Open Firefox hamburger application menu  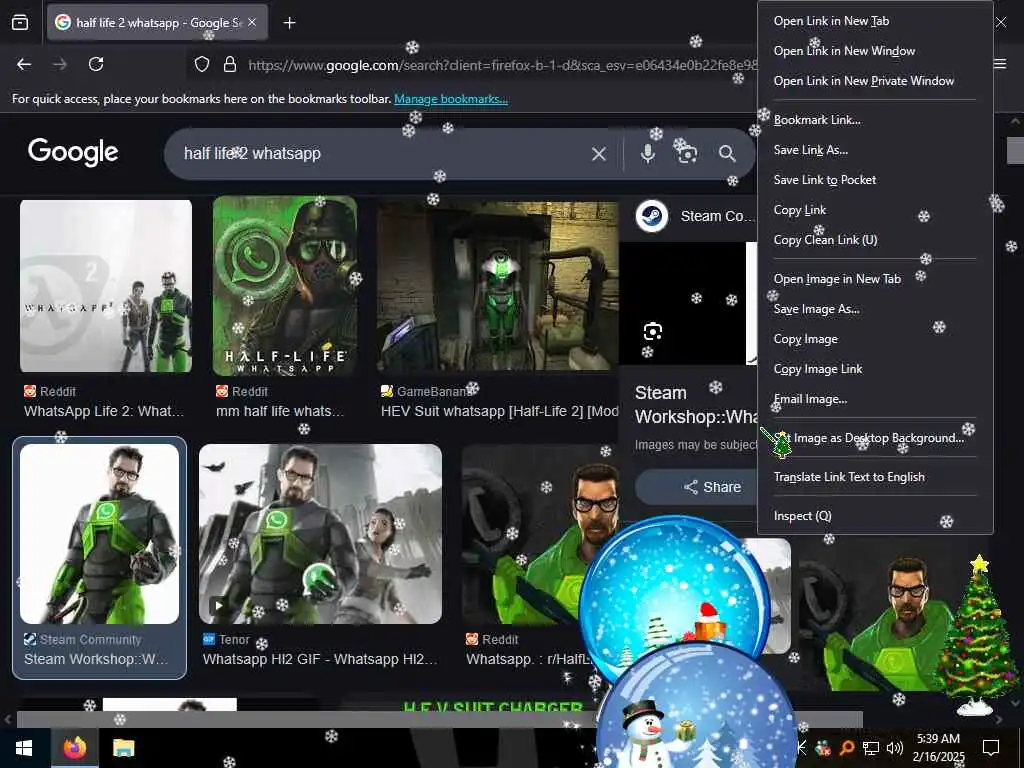1000,64
